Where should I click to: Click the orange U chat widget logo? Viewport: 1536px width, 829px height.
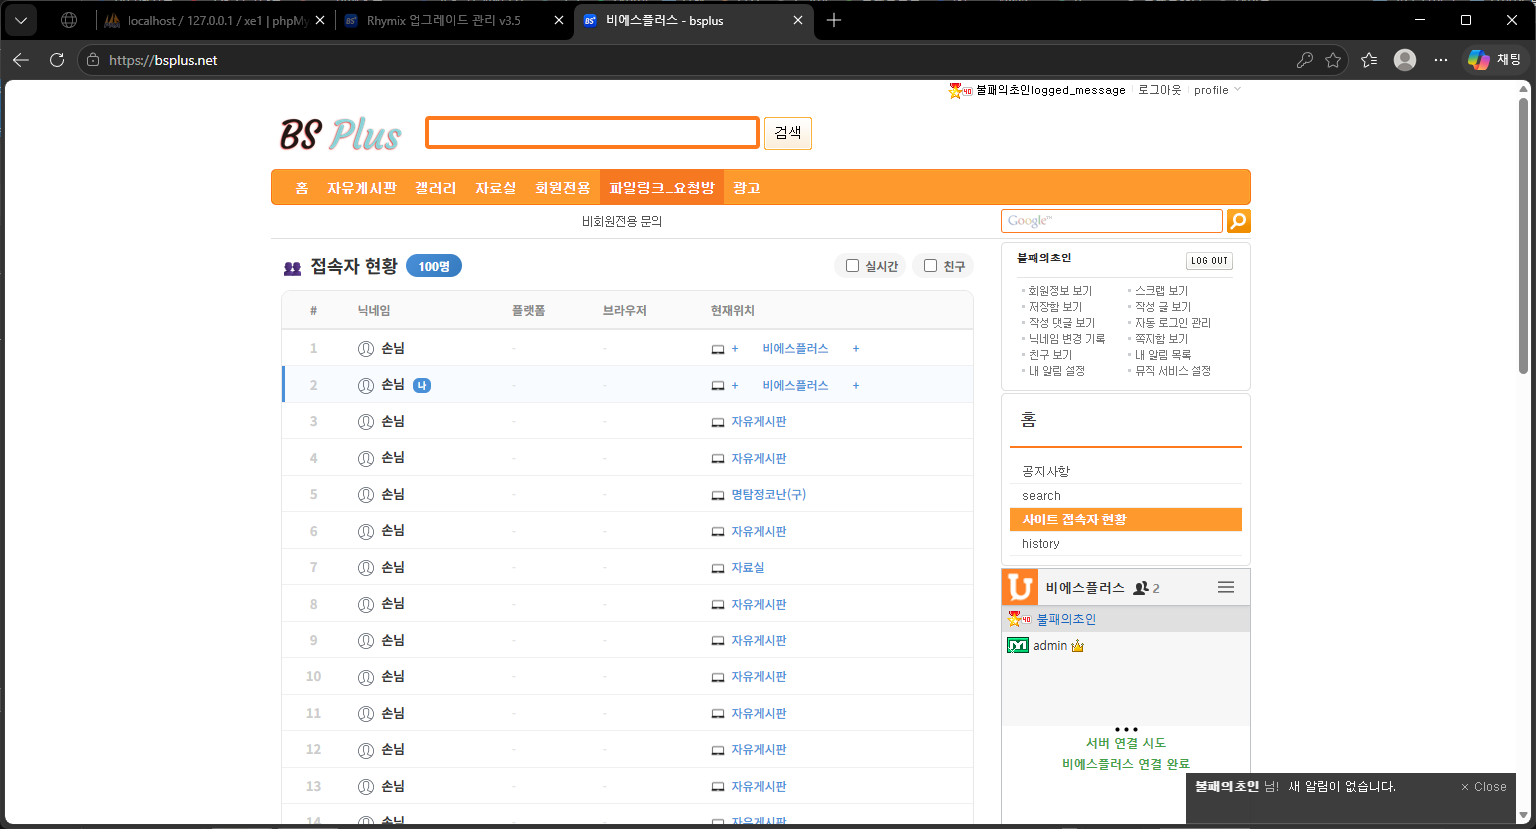point(1019,587)
